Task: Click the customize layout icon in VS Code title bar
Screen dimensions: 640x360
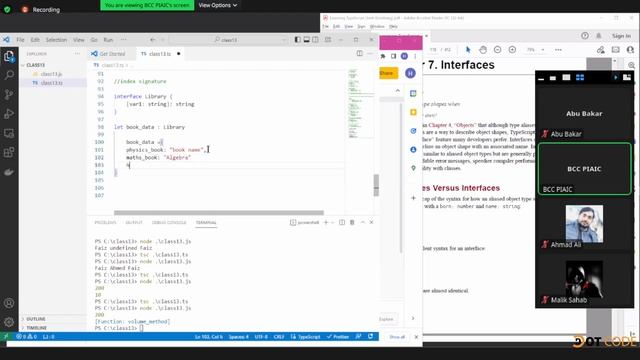Action: point(328,40)
